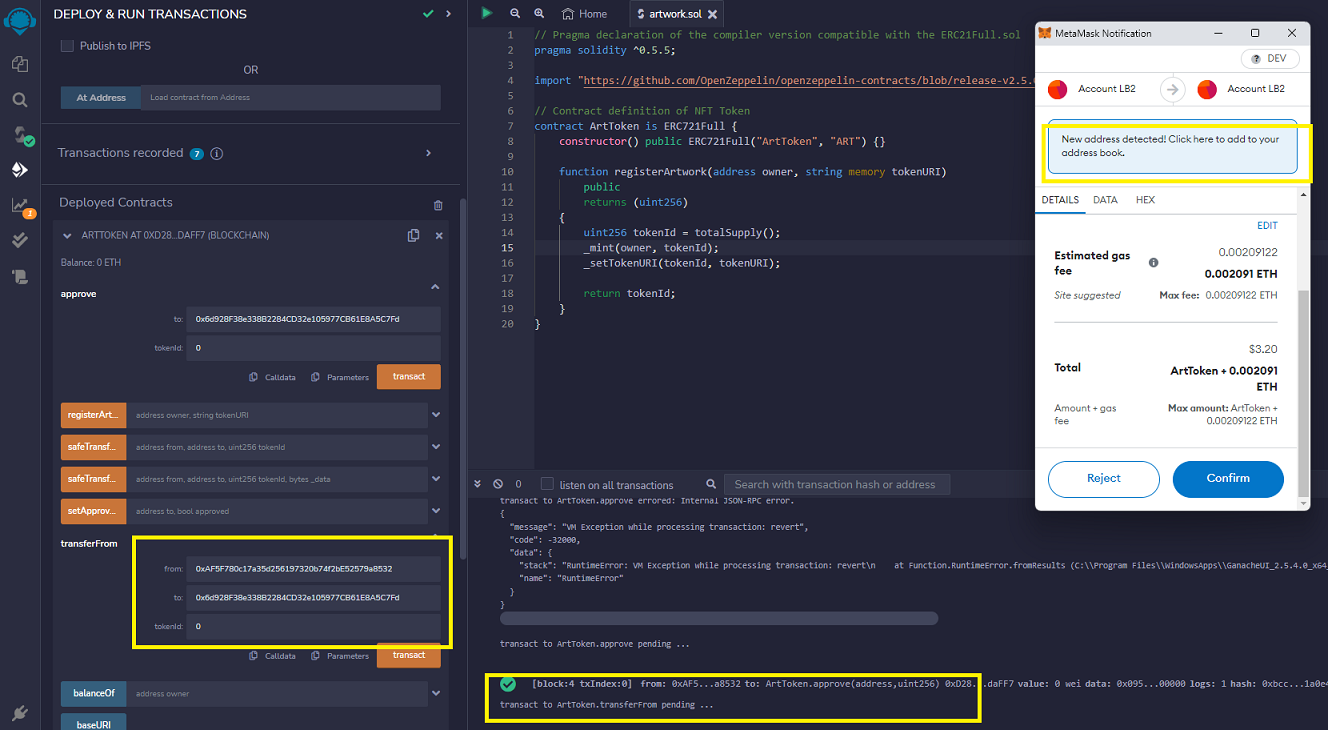Enable the Publish to IPFS checkbox
Image resolution: width=1328 pixels, height=730 pixels.
point(68,46)
